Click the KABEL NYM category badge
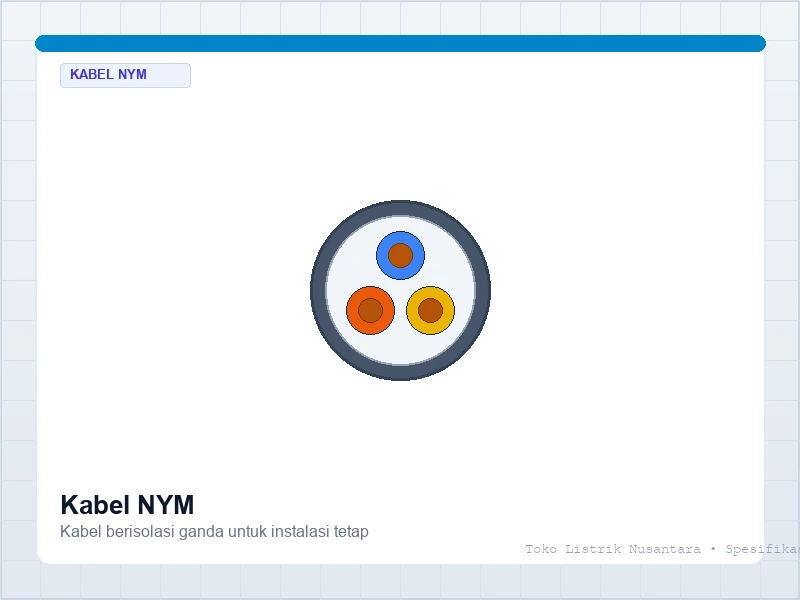This screenshot has width=800, height=600. (x=126, y=75)
